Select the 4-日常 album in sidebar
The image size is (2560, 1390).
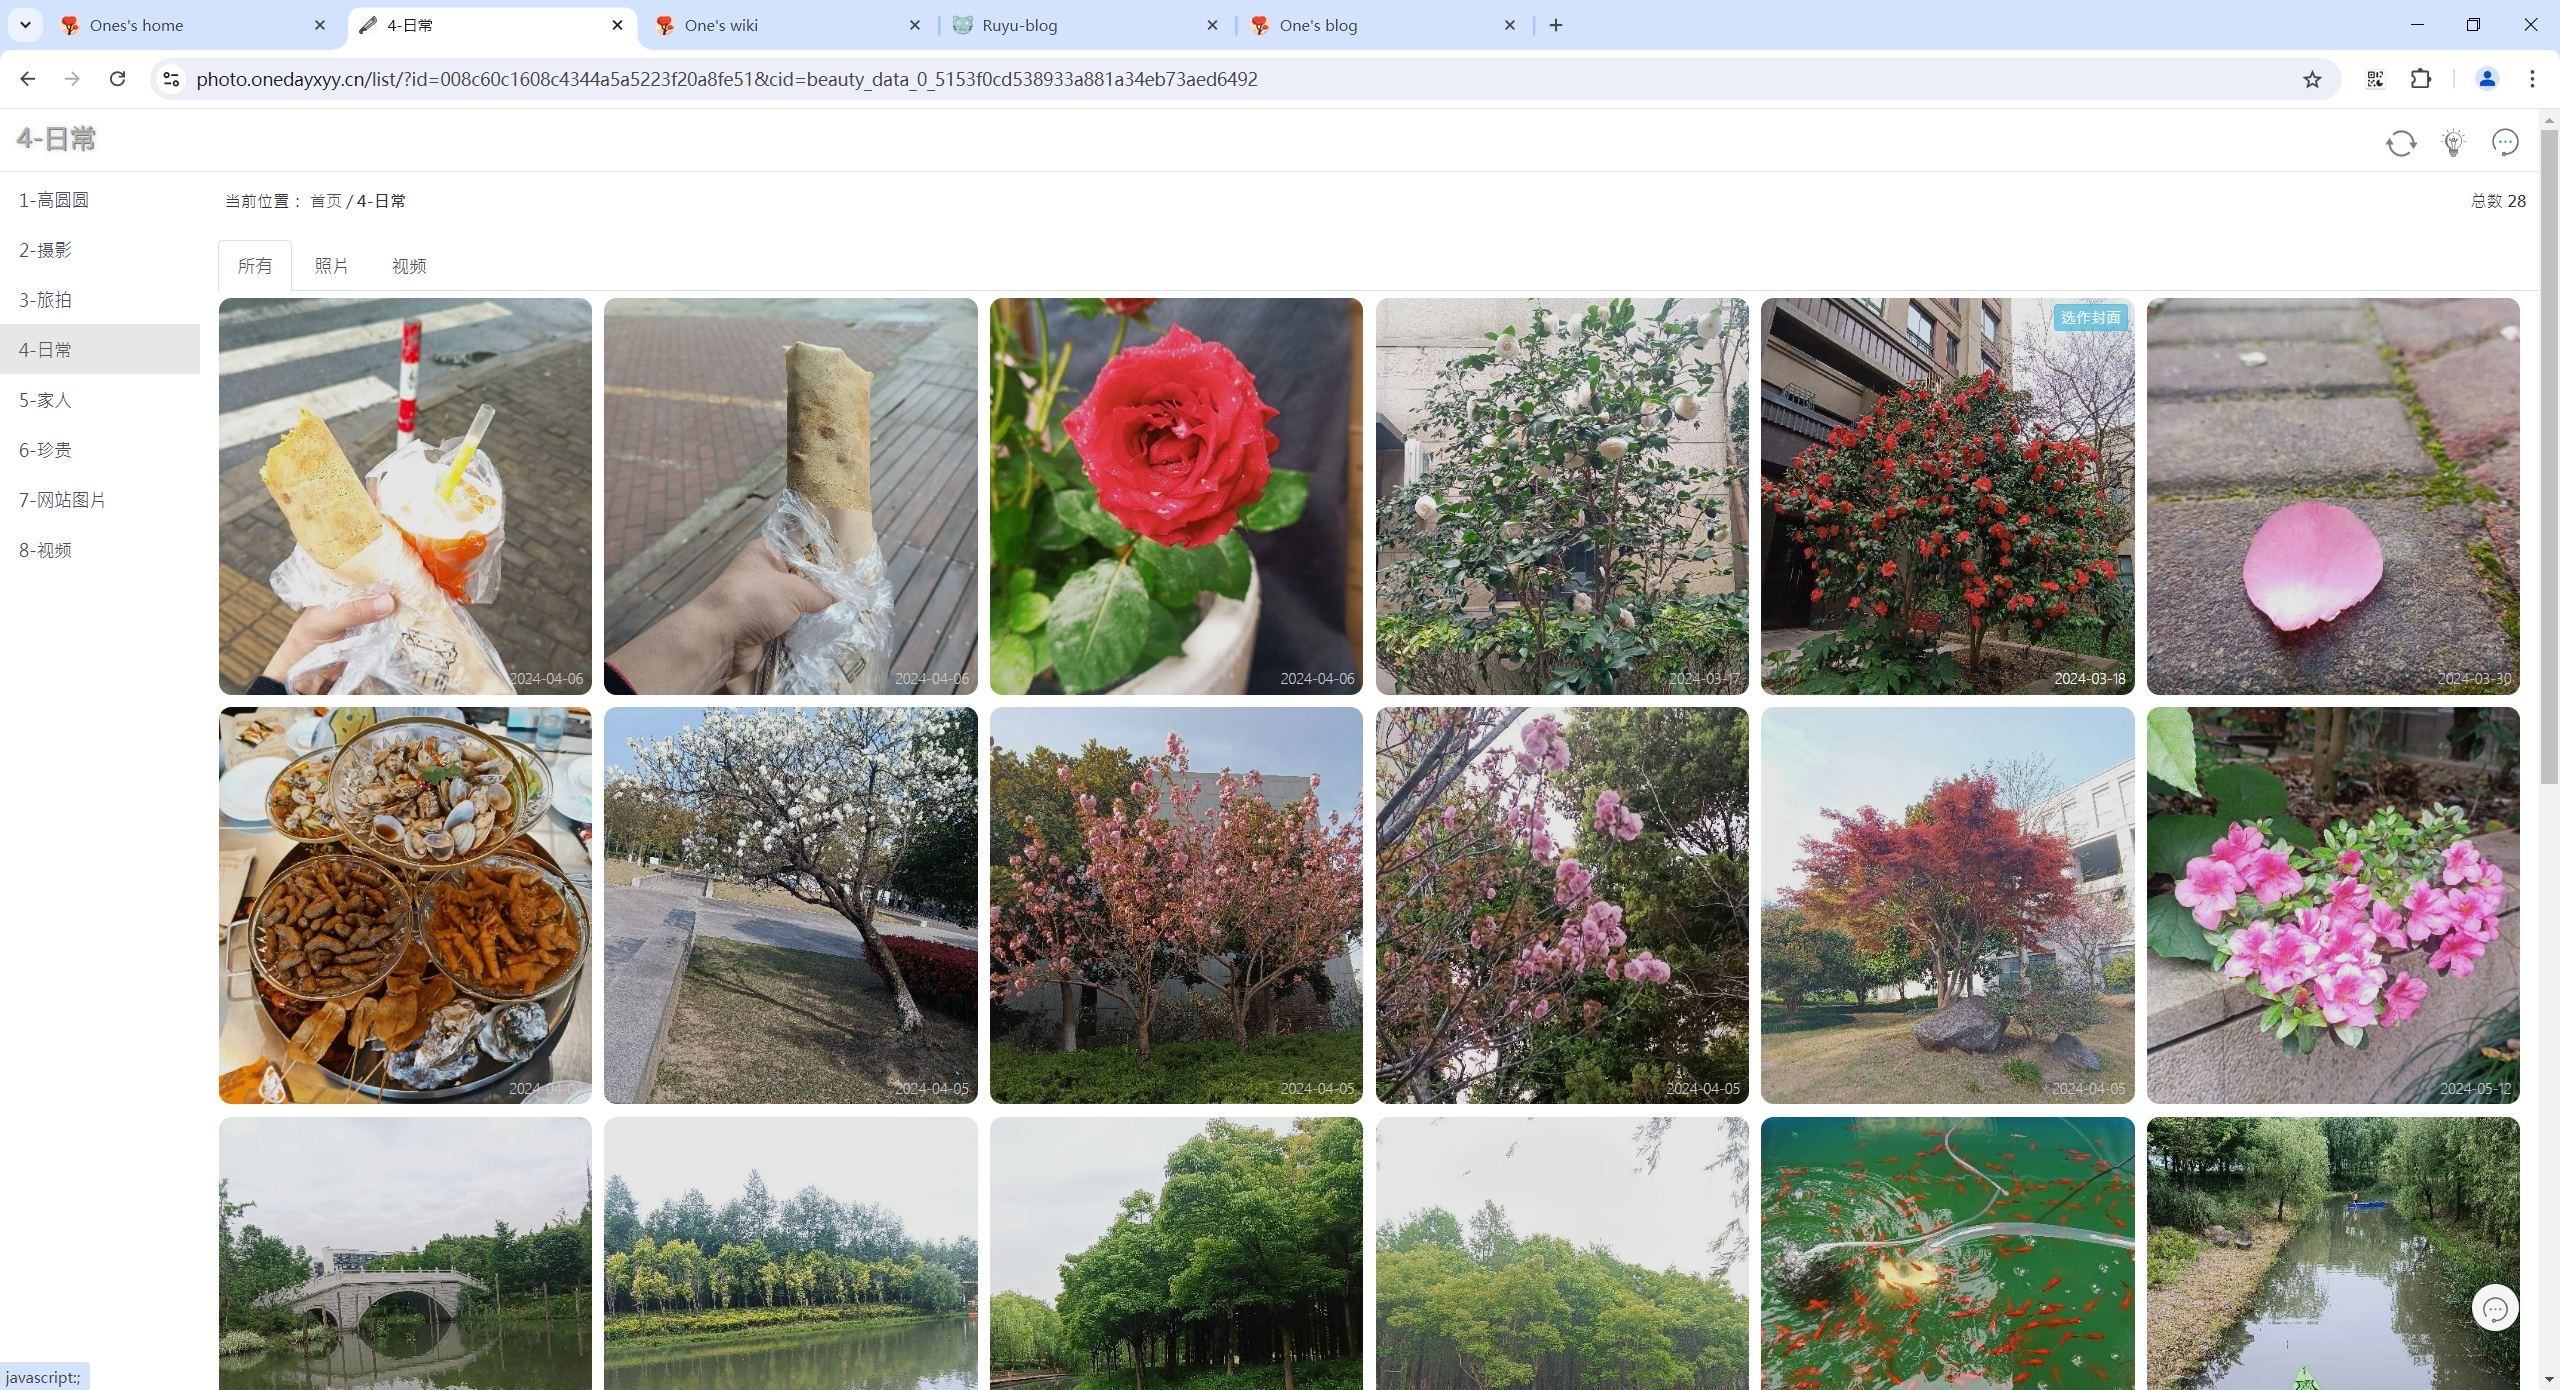(x=100, y=350)
